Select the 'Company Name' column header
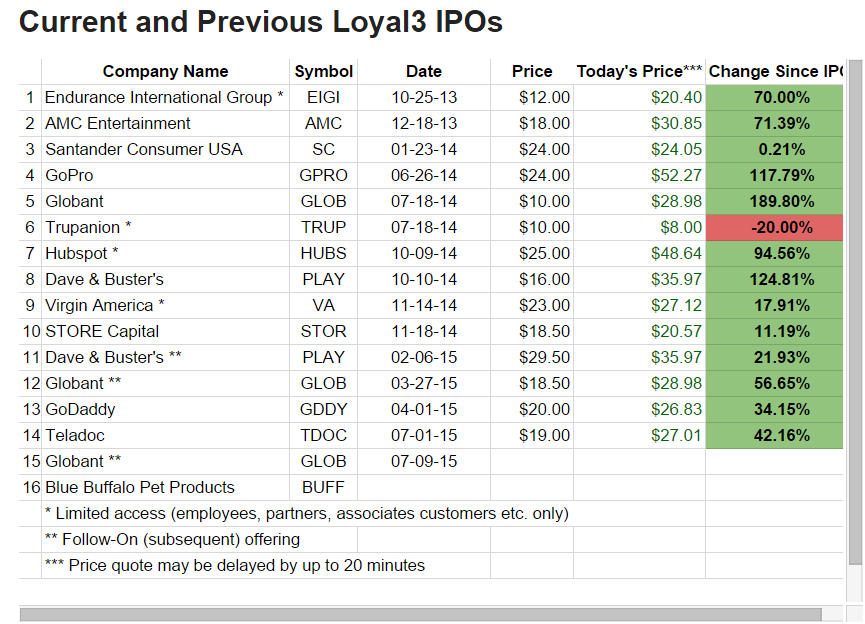865x624 pixels. tap(165, 72)
